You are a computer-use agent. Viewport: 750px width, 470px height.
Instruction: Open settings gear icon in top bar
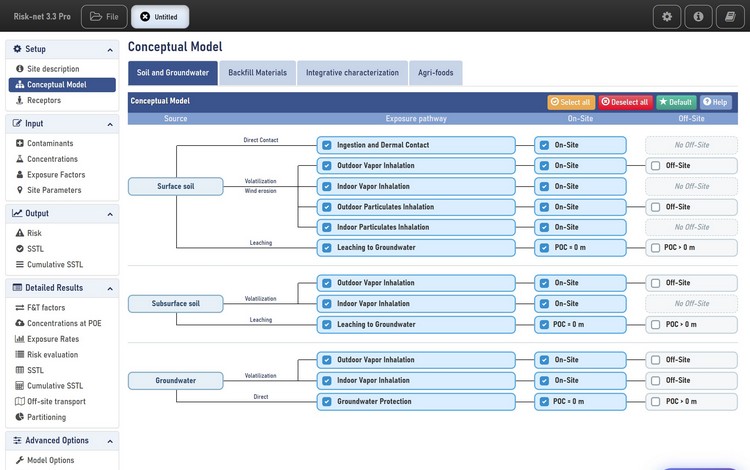tap(667, 17)
